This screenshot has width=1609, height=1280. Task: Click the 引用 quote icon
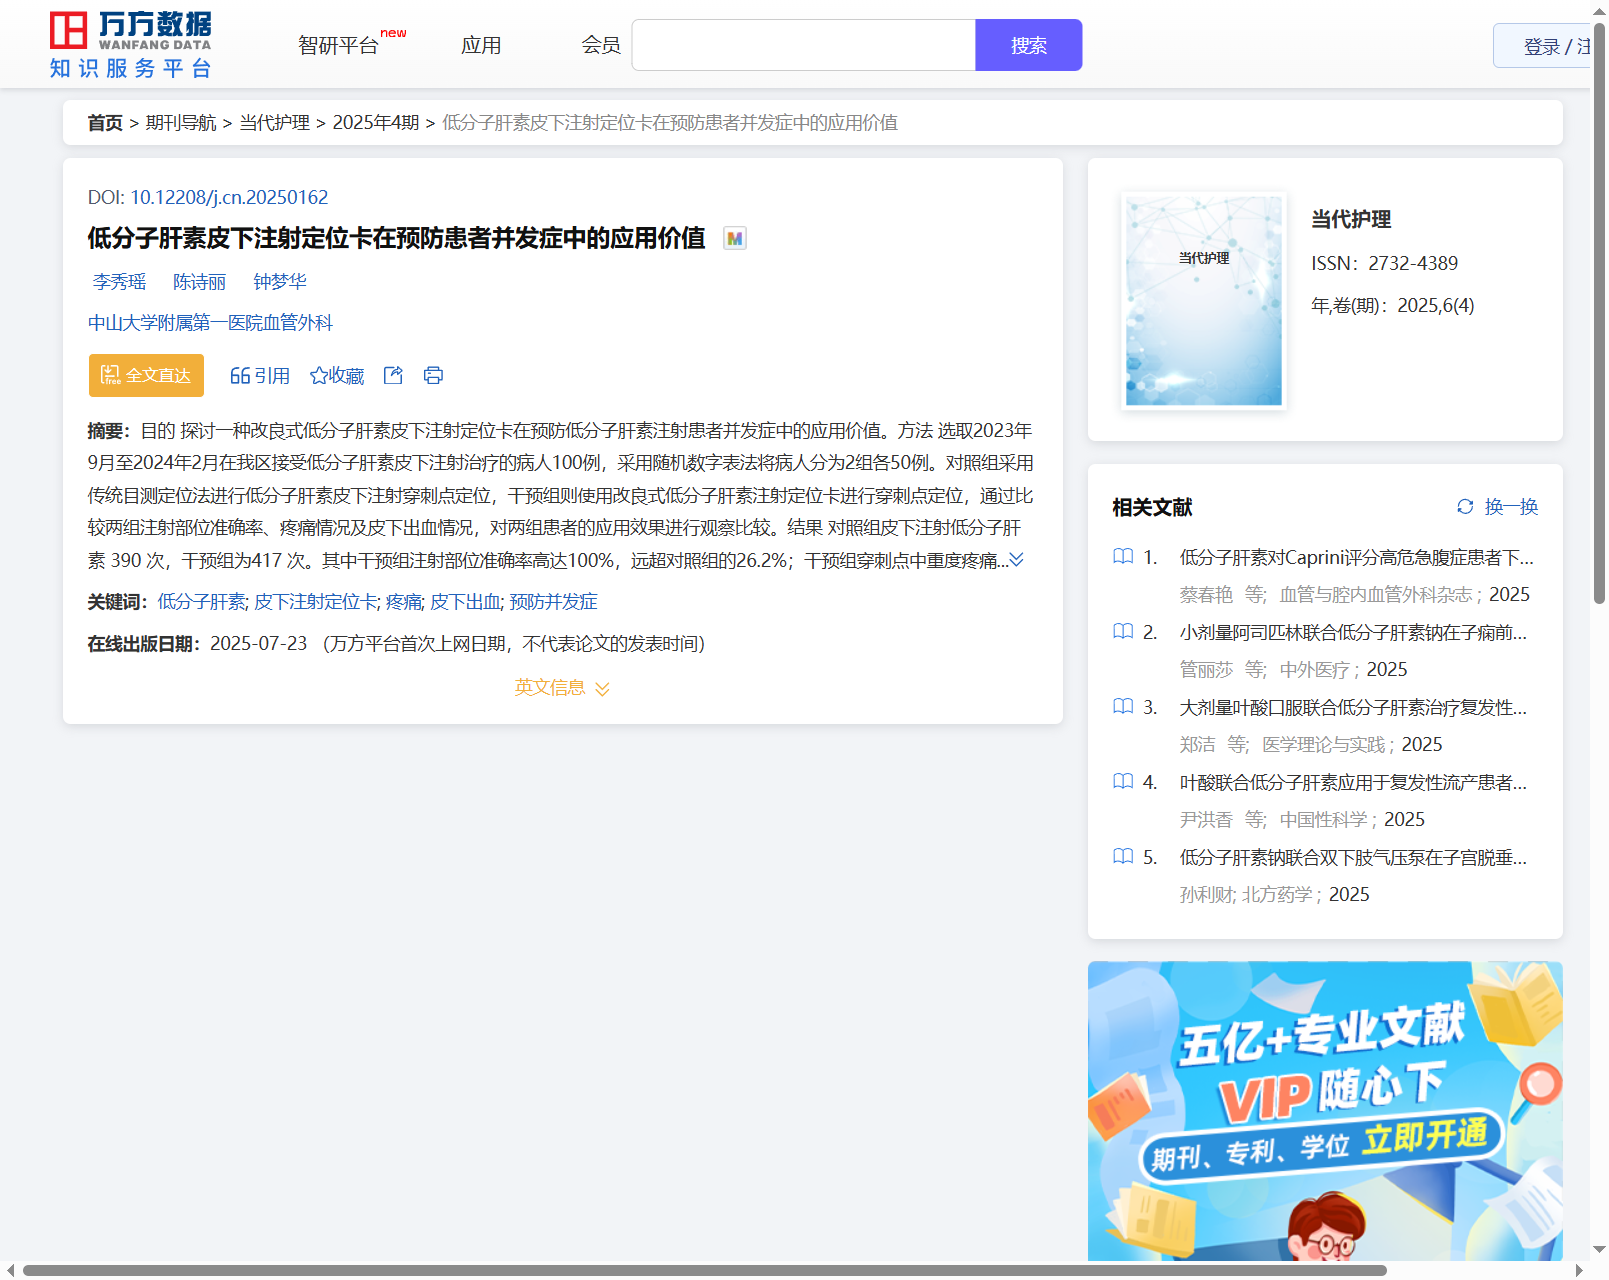pos(240,376)
